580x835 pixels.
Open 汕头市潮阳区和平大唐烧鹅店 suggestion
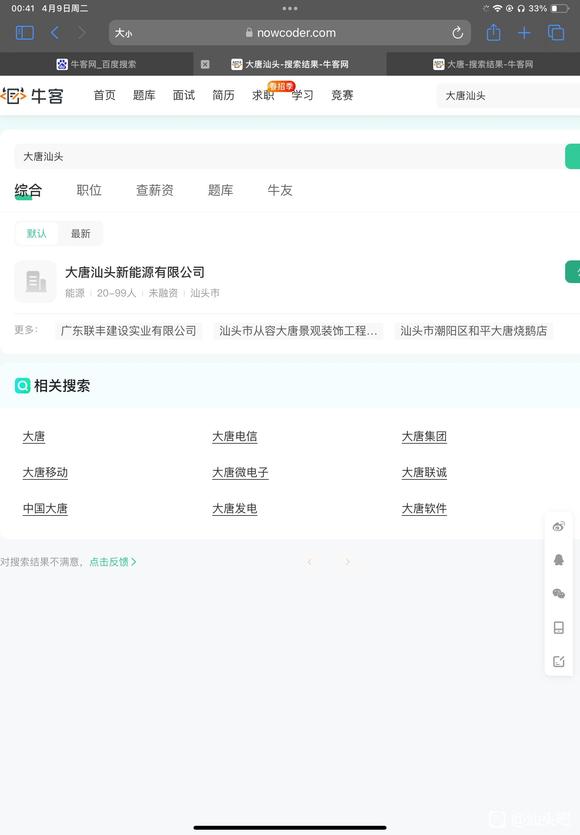click(473, 331)
